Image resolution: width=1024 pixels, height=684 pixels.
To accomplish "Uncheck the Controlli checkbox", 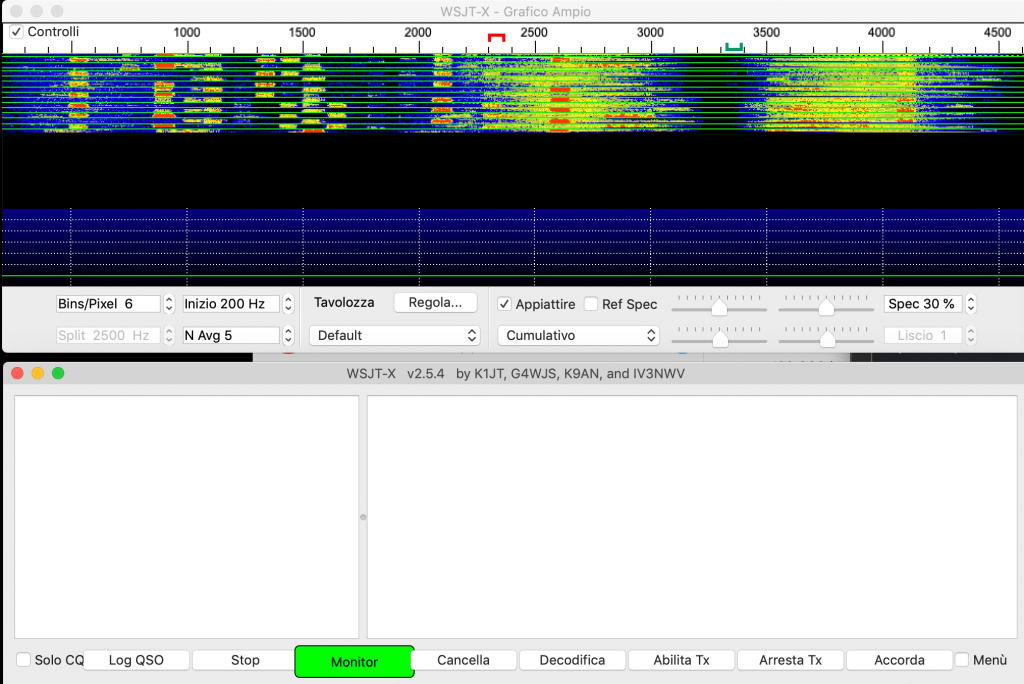I will click(16, 32).
